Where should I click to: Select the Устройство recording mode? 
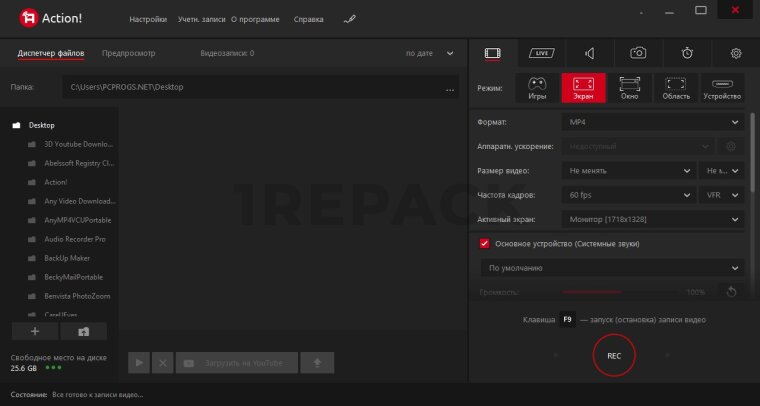coord(722,88)
